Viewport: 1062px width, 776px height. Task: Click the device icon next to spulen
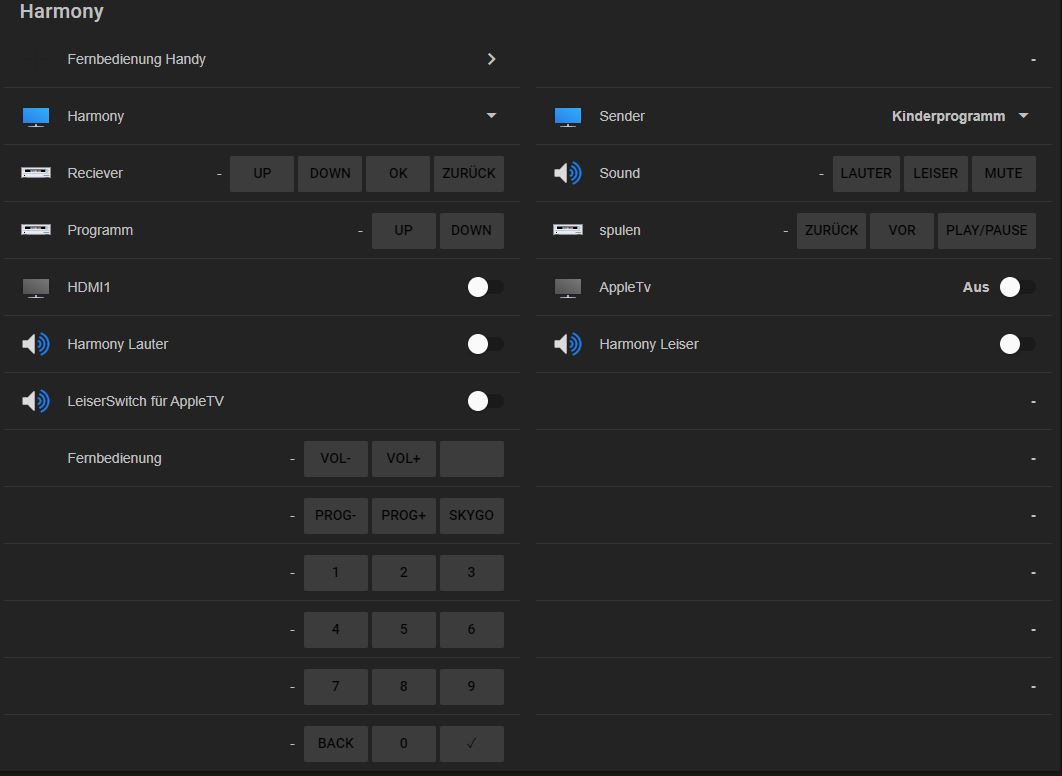[568, 230]
